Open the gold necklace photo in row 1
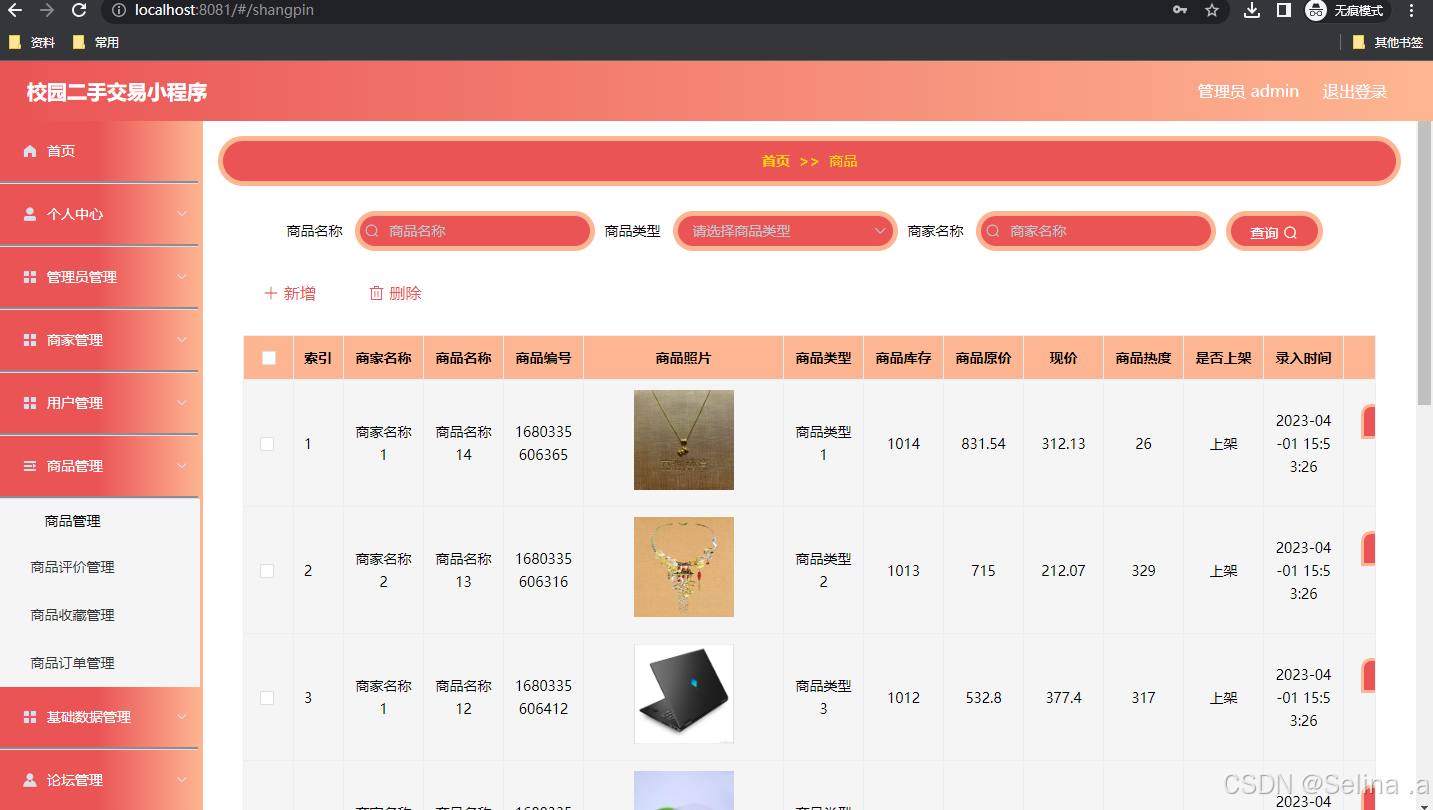Screen dimensions: 1433x810 (x=684, y=440)
